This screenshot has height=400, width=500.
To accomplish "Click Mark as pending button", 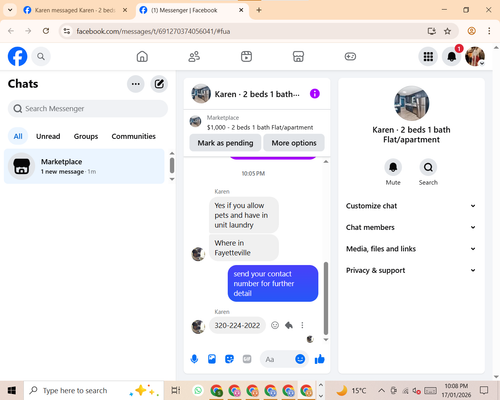I will pyautogui.click(x=225, y=143).
